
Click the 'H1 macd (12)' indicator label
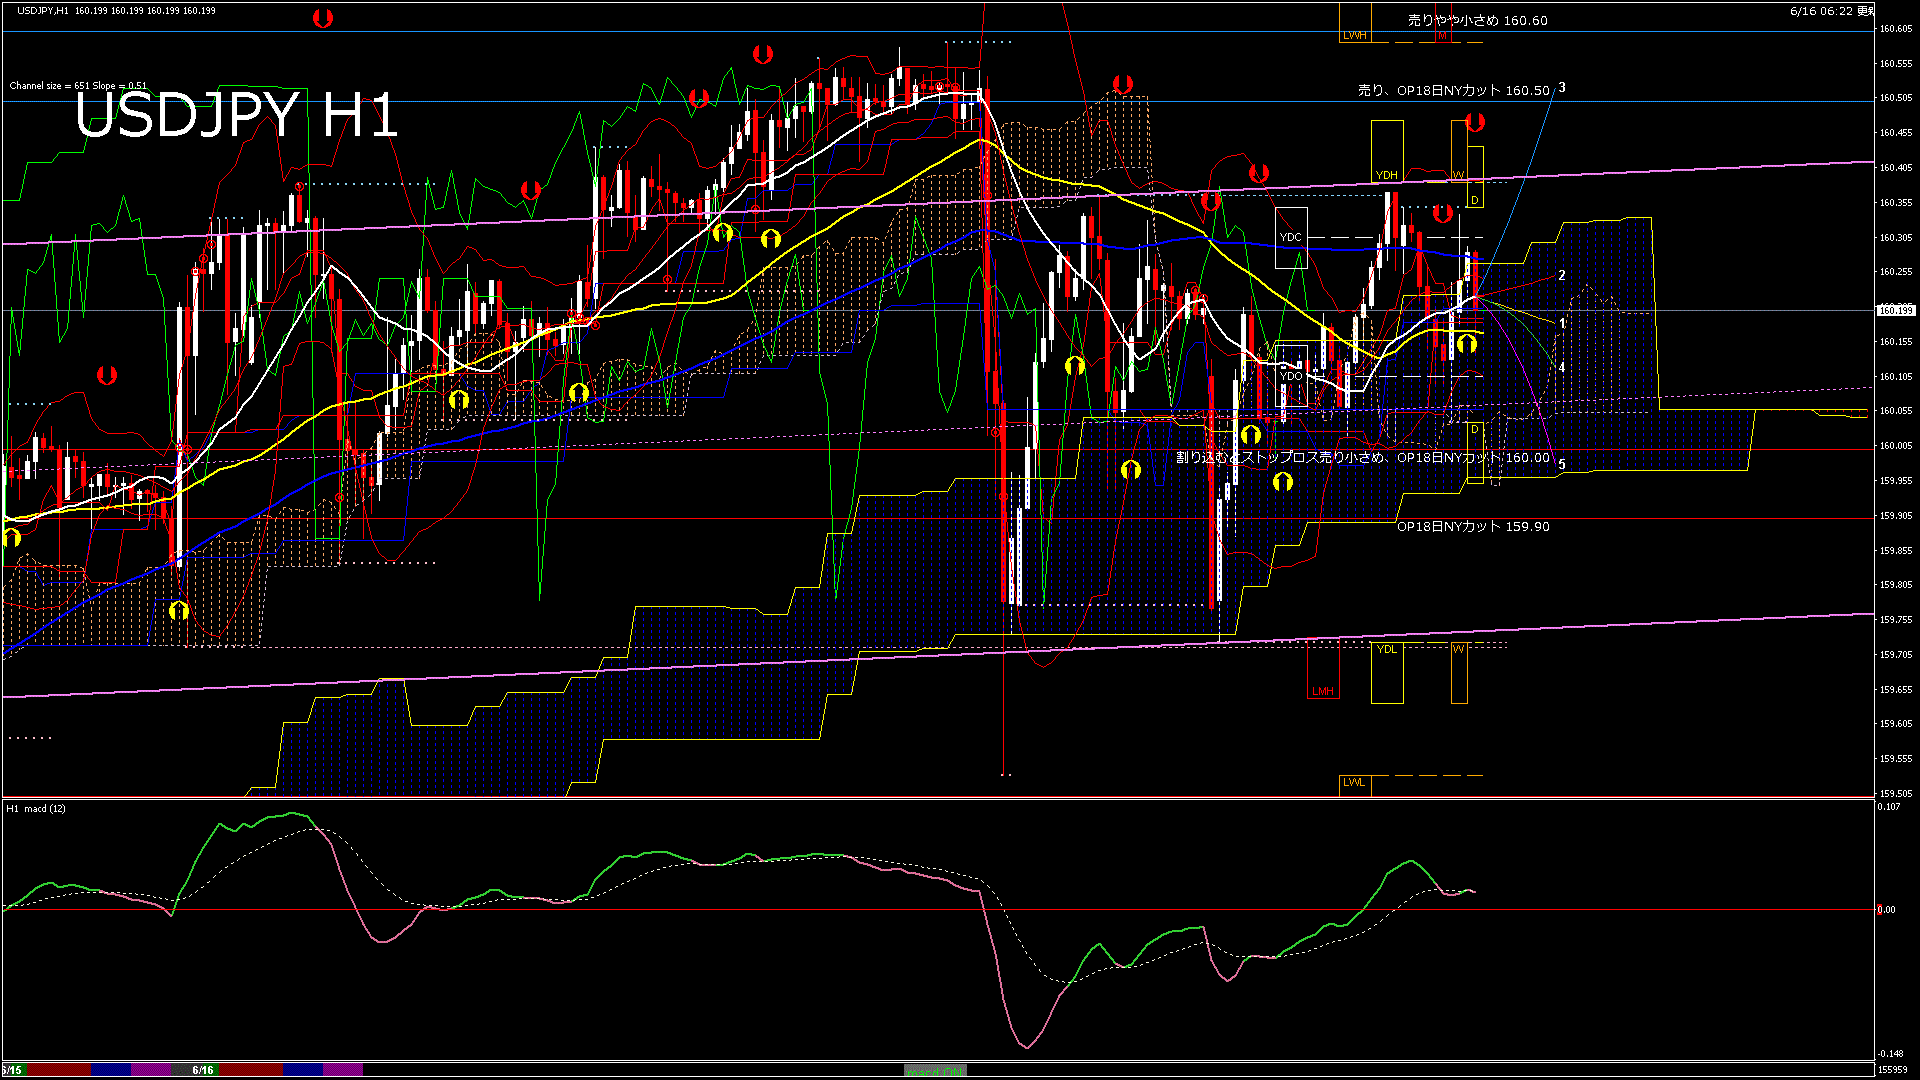36,808
